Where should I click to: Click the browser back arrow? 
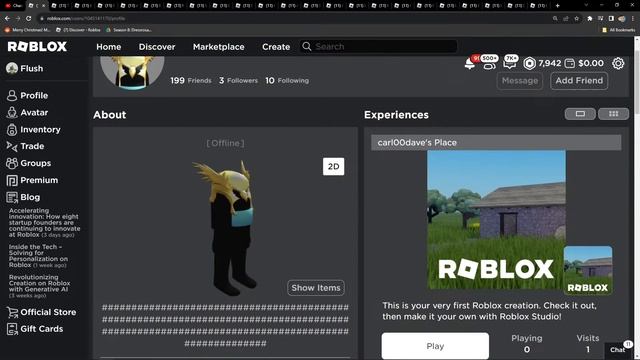[x=7, y=18]
